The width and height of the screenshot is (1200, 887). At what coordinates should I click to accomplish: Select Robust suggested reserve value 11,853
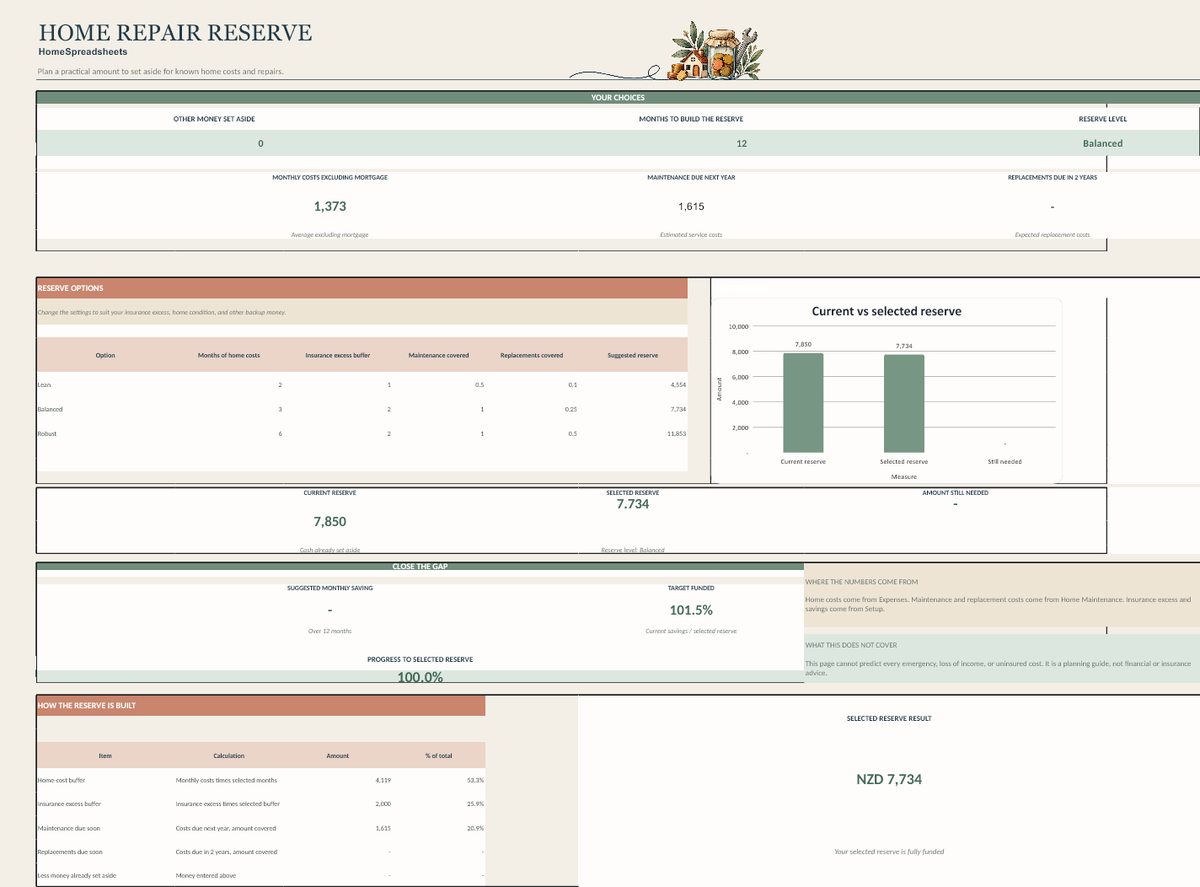(x=675, y=433)
